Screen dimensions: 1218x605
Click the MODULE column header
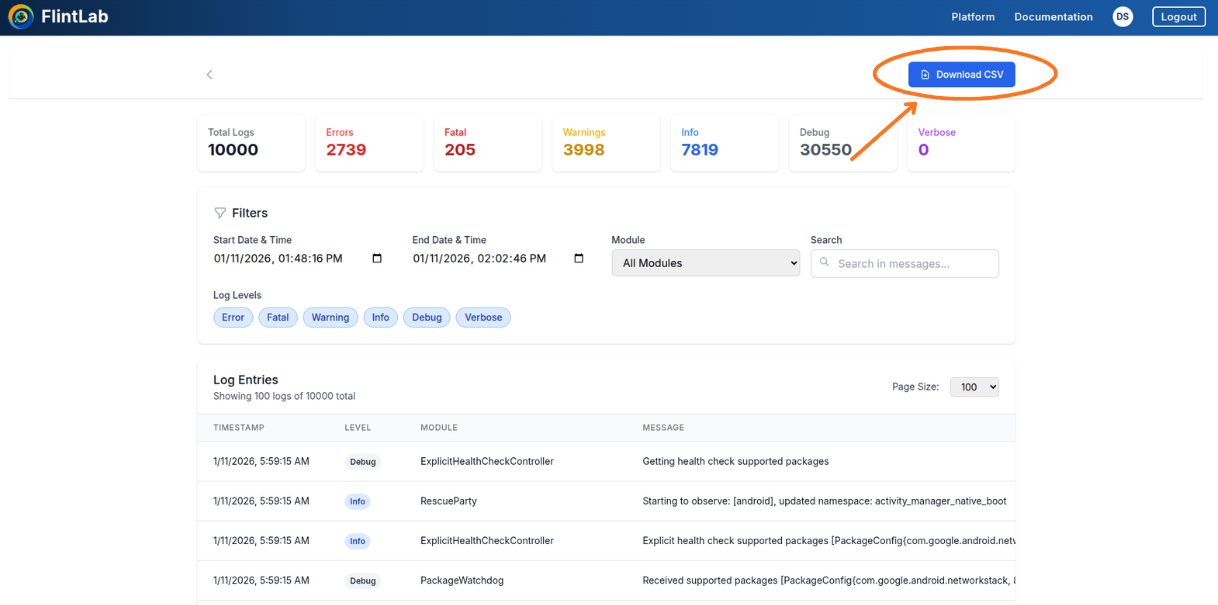click(439, 428)
